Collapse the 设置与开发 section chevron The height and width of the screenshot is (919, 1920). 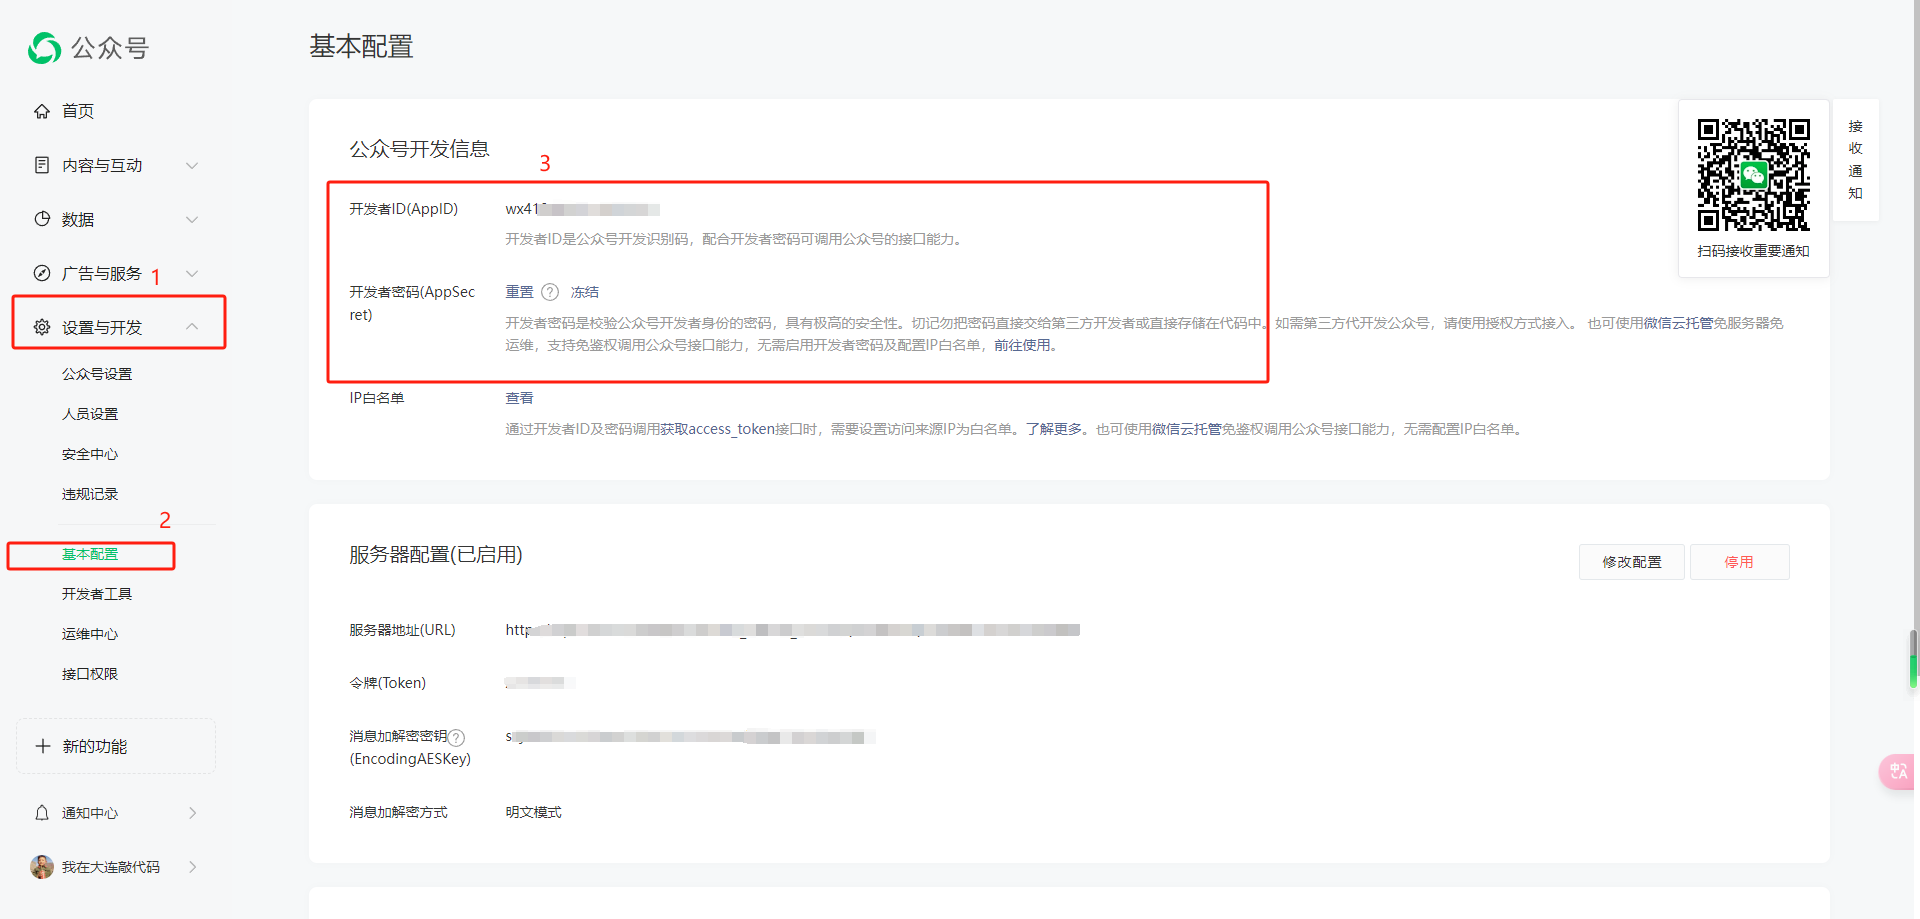[x=192, y=327]
